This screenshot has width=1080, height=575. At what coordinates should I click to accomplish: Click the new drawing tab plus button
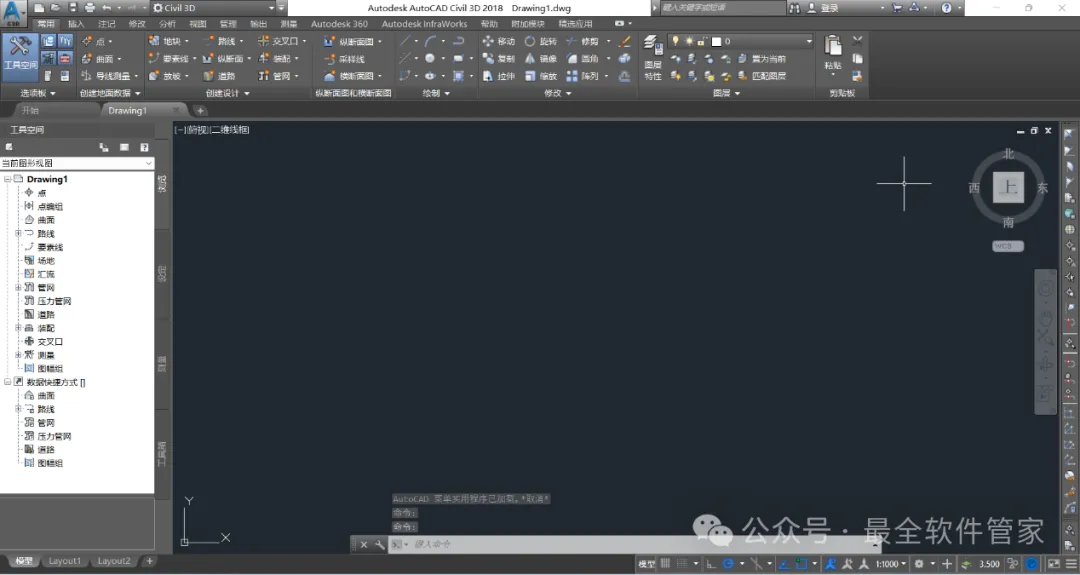point(200,110)
